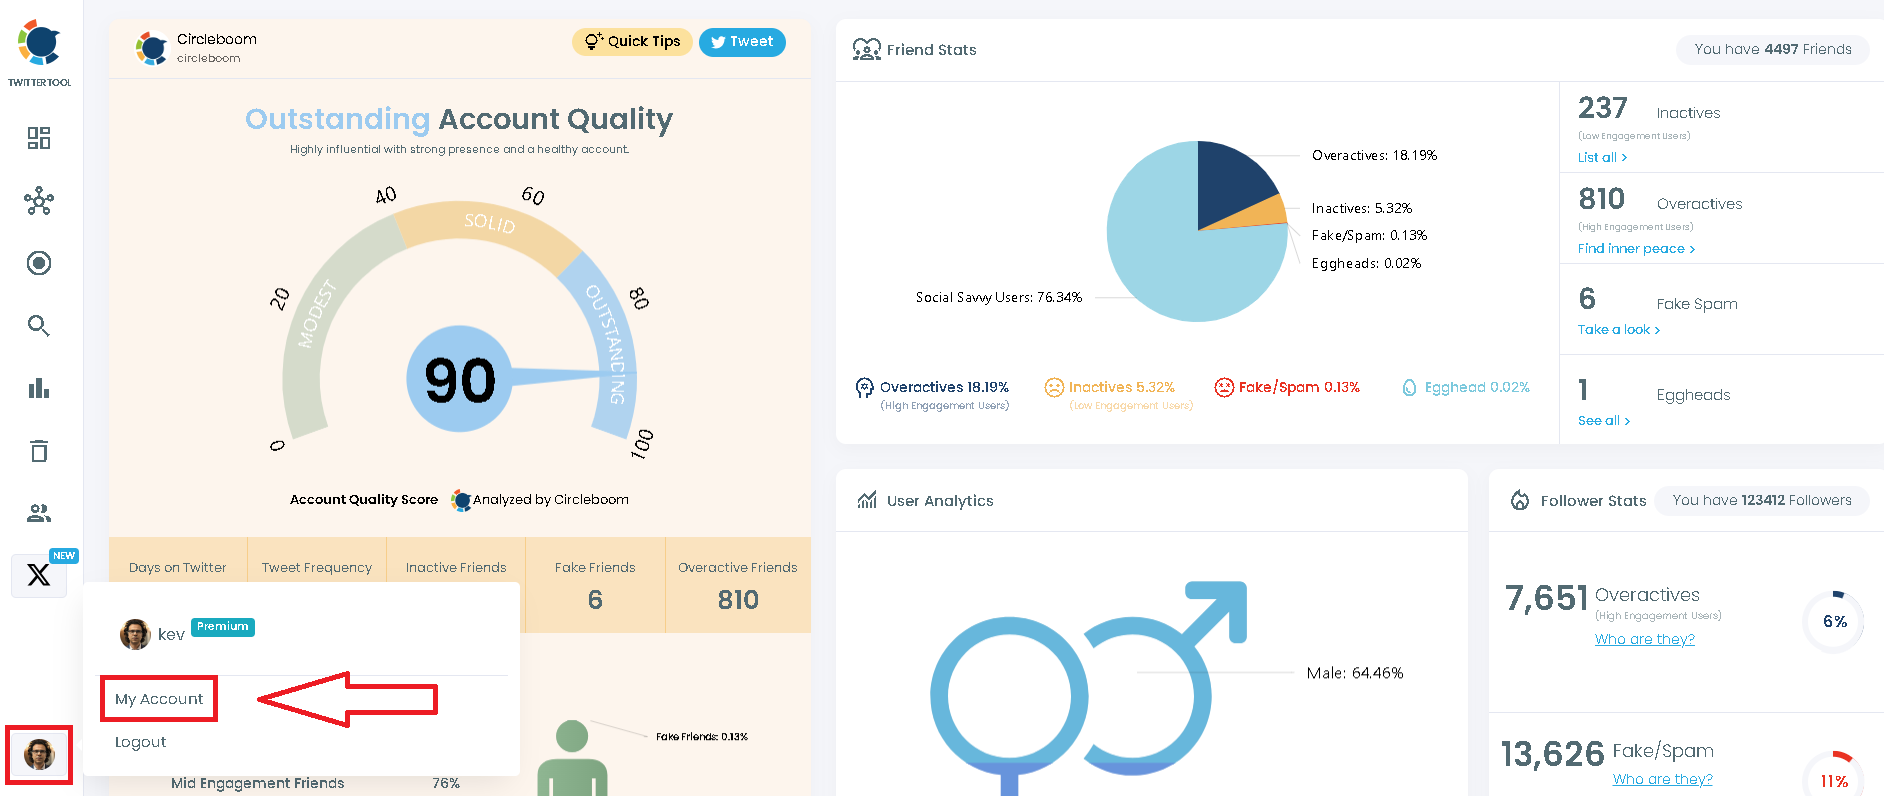Click Who are they under Fake/Spam followers
The width and height of the screenshot is (1884, 796).
click(1663, 779)
